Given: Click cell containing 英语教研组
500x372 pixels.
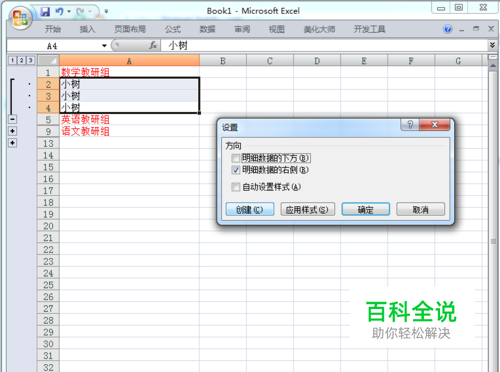Looking at the screenshot, I should [x=129, y=119].
